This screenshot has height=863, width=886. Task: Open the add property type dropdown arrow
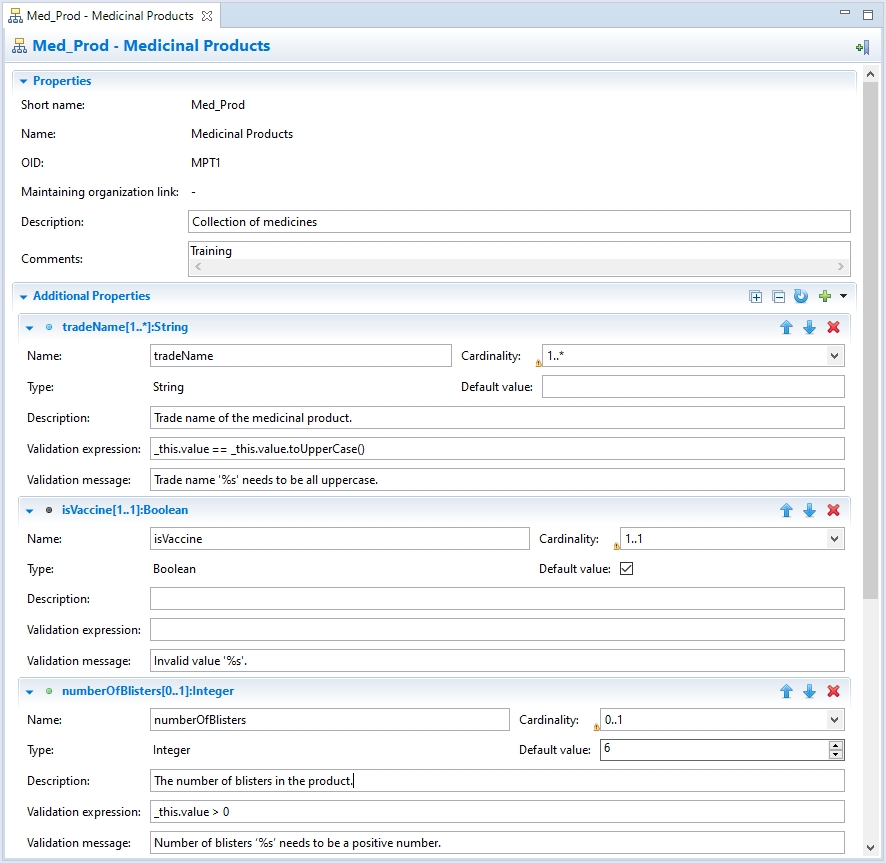click(843, 297)
